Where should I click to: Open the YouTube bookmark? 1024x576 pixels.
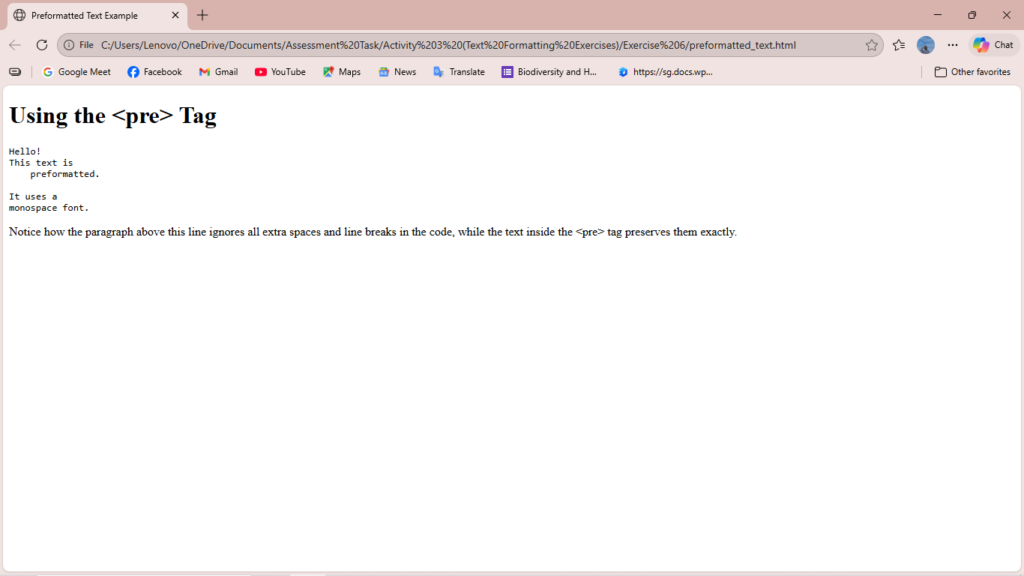click(280, 72)
